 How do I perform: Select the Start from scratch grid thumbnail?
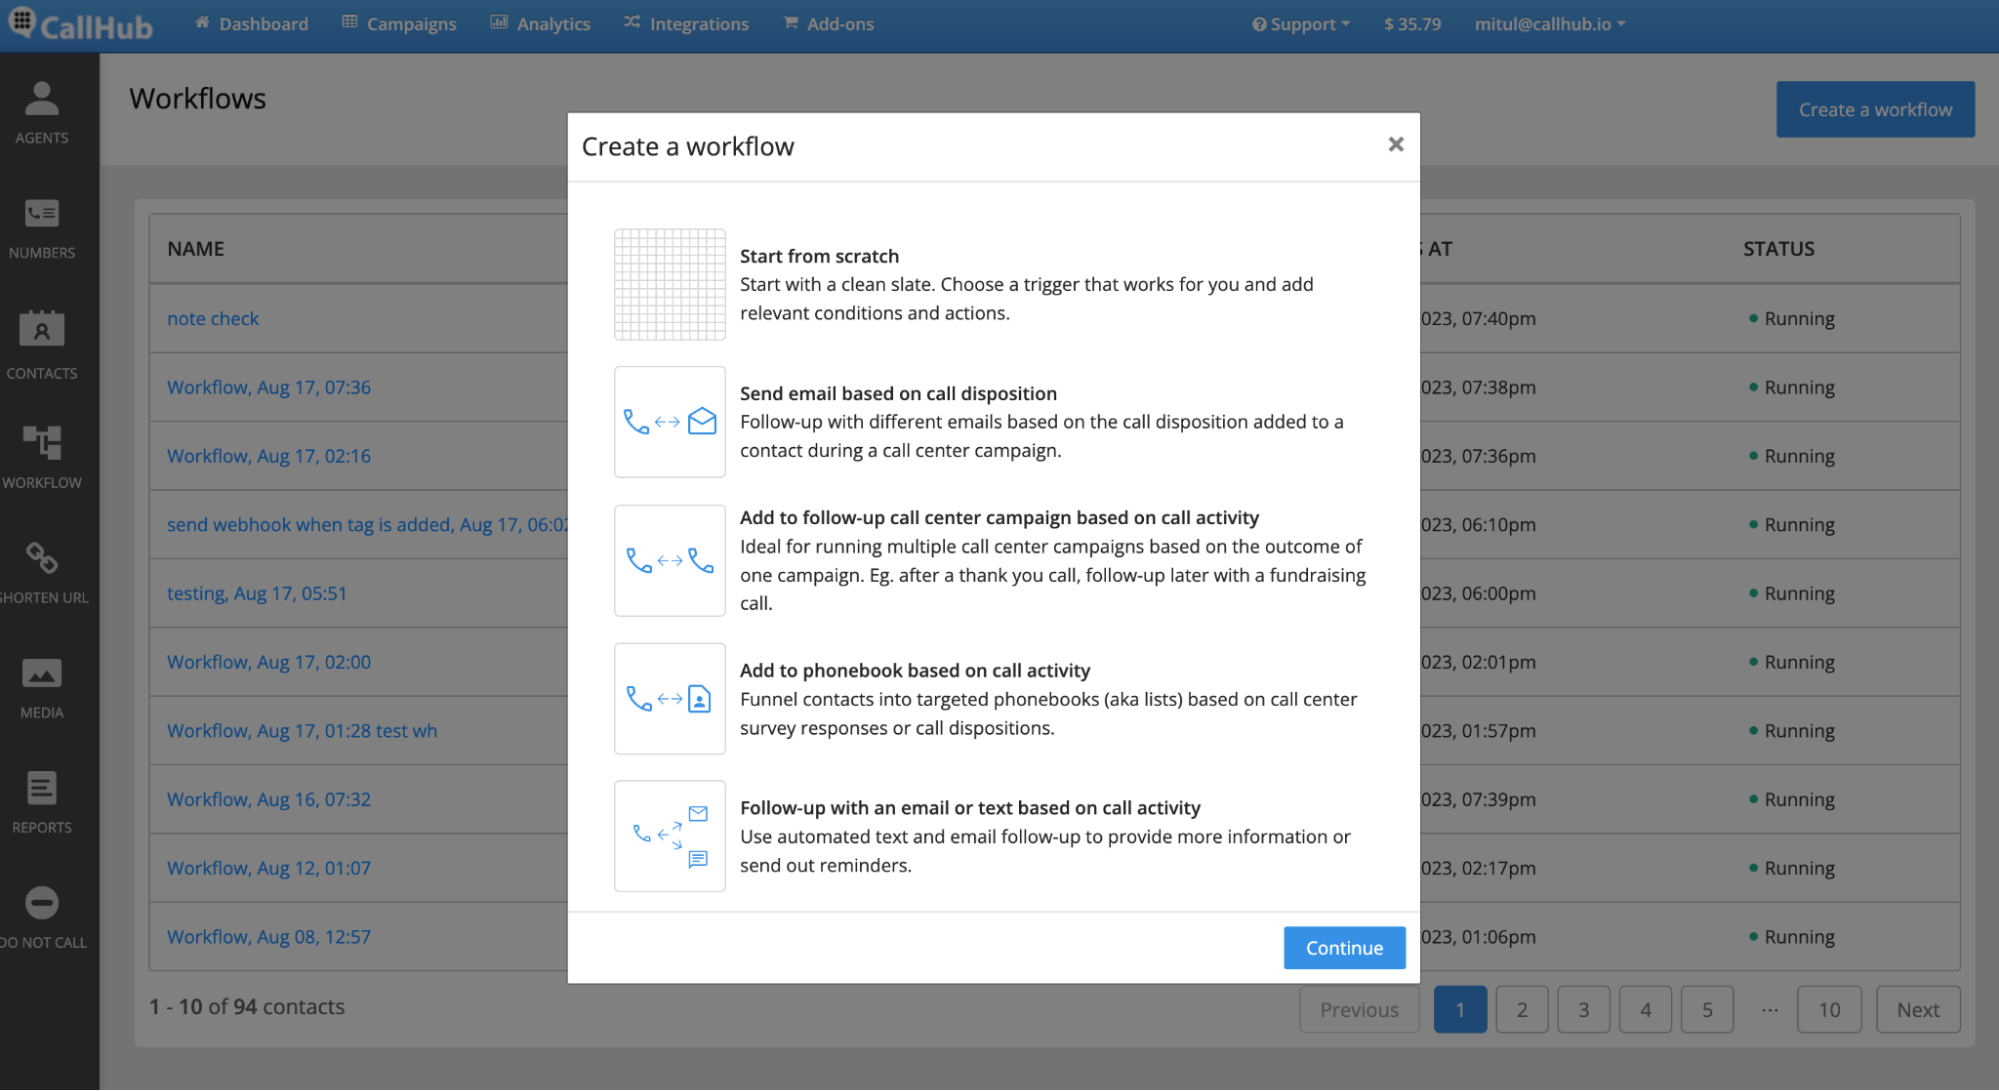point(669,285)
